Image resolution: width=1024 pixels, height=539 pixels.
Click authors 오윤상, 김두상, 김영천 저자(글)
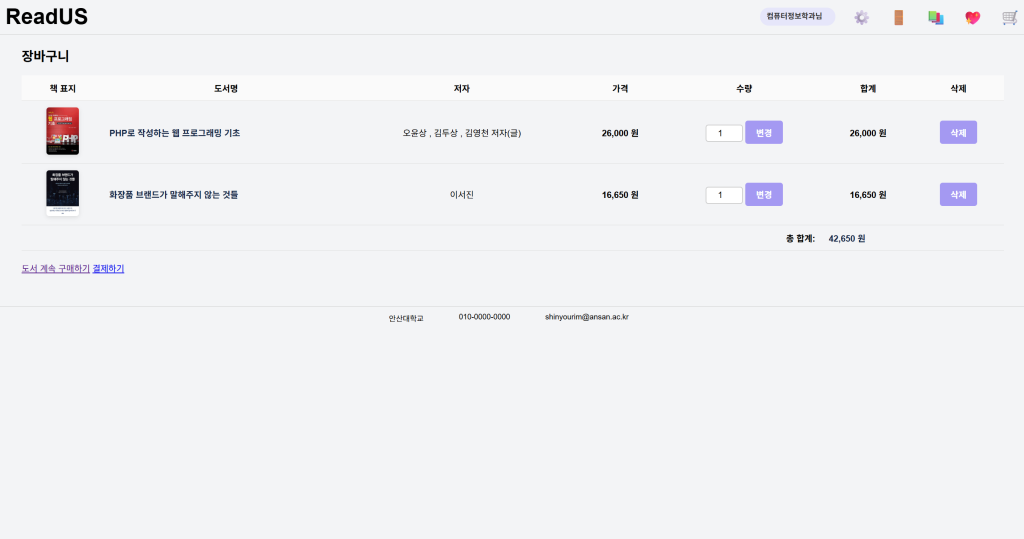coord(462,133)
